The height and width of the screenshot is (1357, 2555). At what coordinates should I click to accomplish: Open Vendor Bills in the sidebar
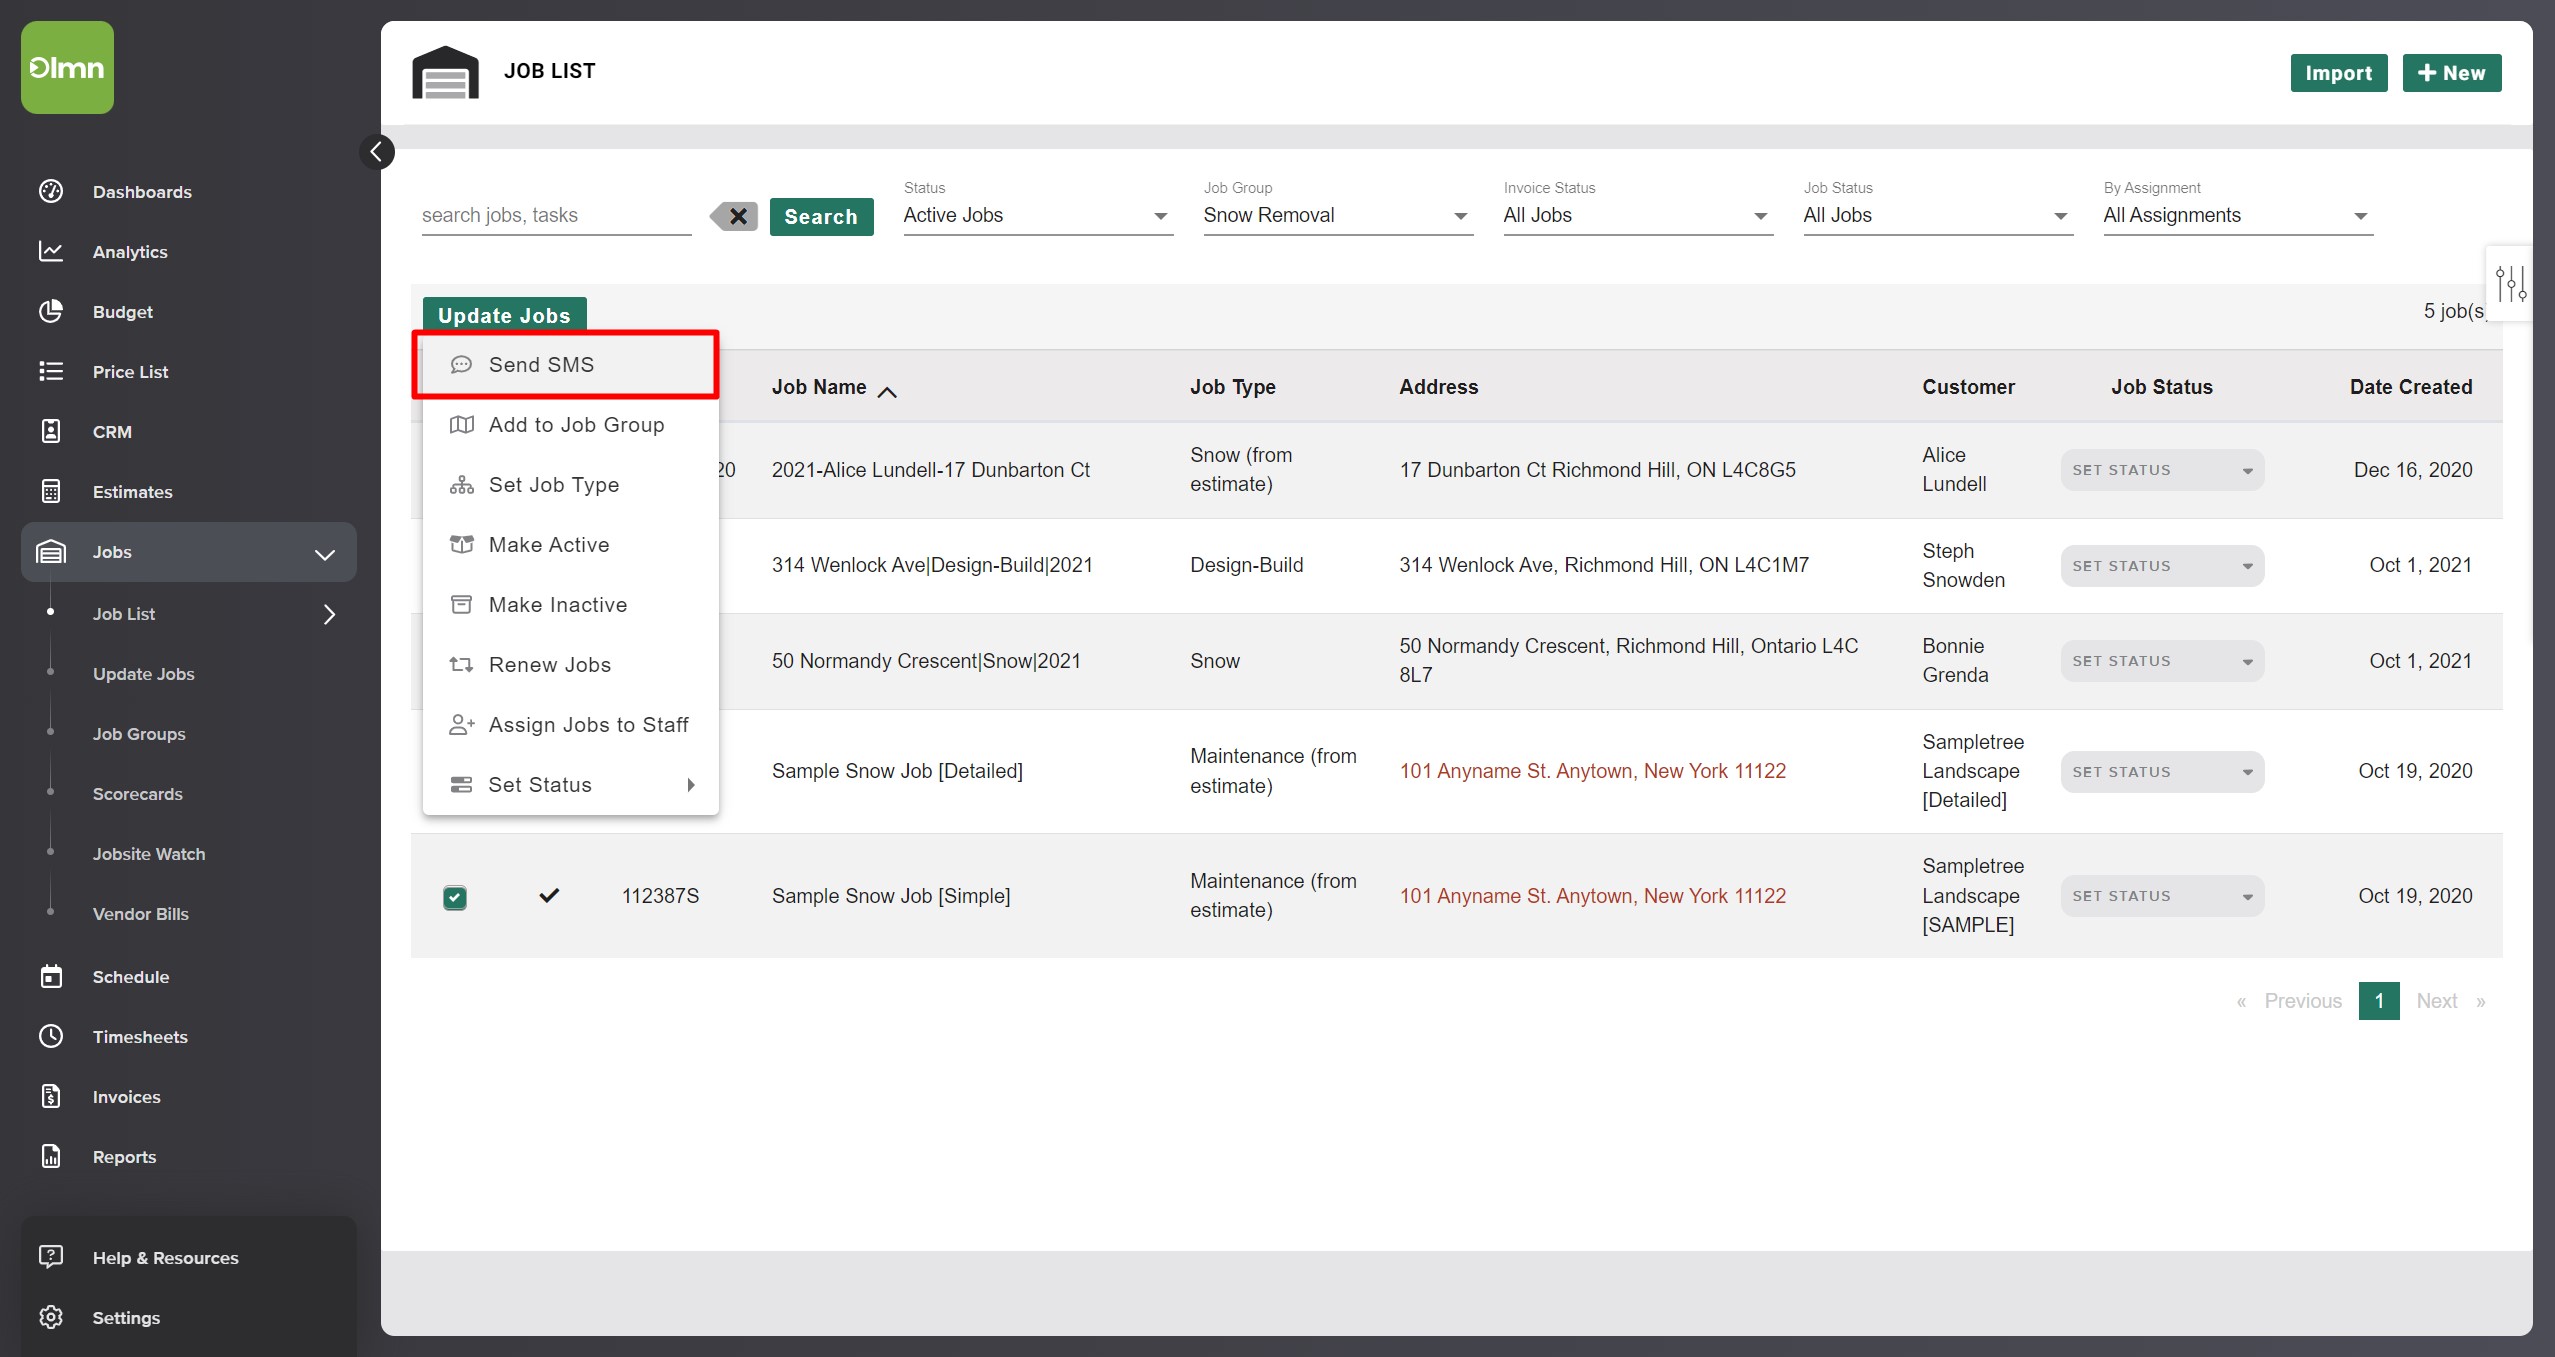point(141,914)
